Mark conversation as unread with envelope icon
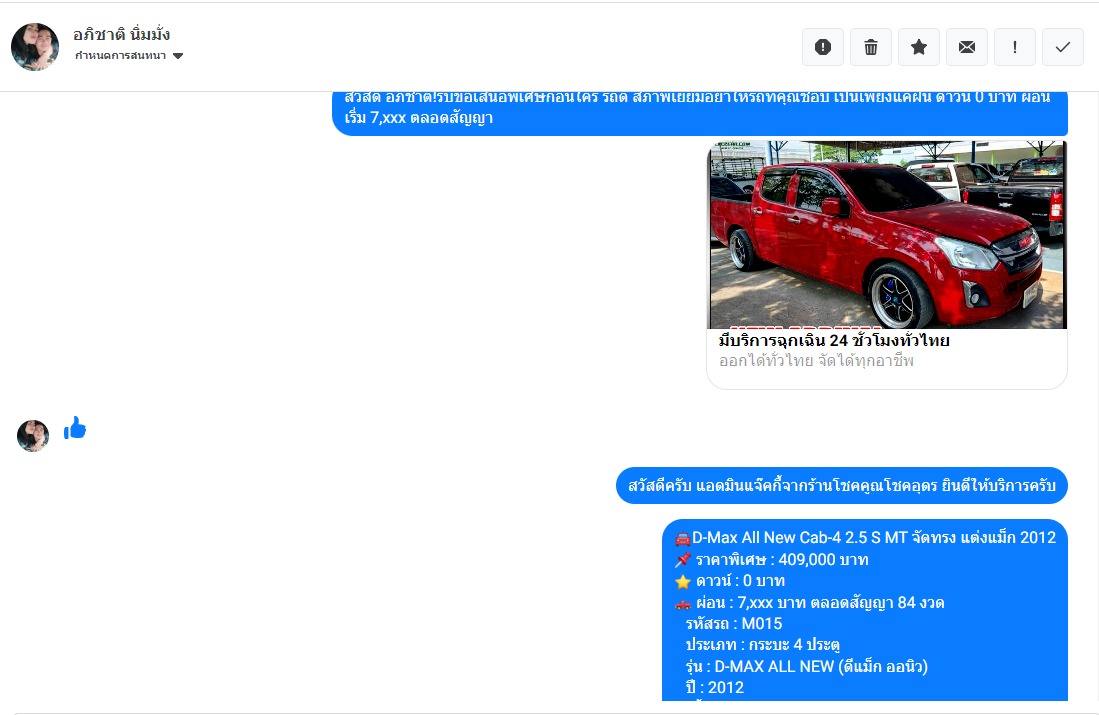1099x715 pixels. coord(967,47)
